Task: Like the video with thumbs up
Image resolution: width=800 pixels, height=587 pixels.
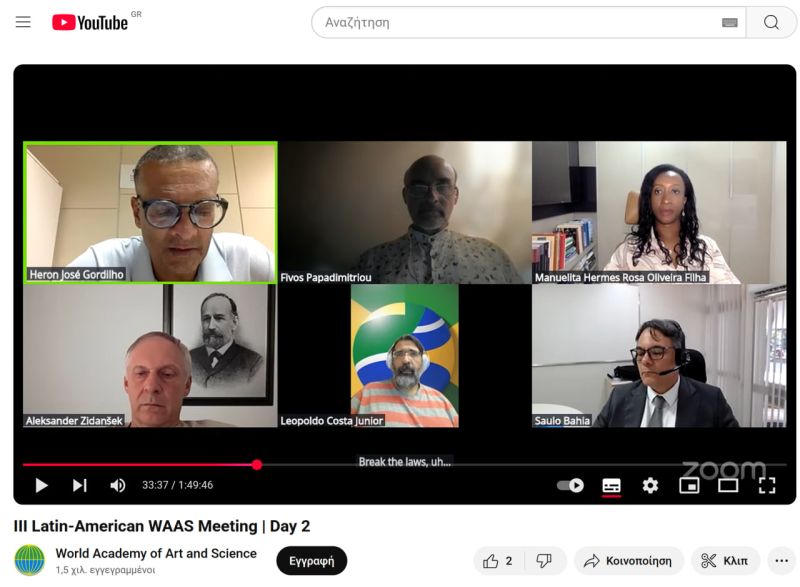Action: tap(498, 561)
